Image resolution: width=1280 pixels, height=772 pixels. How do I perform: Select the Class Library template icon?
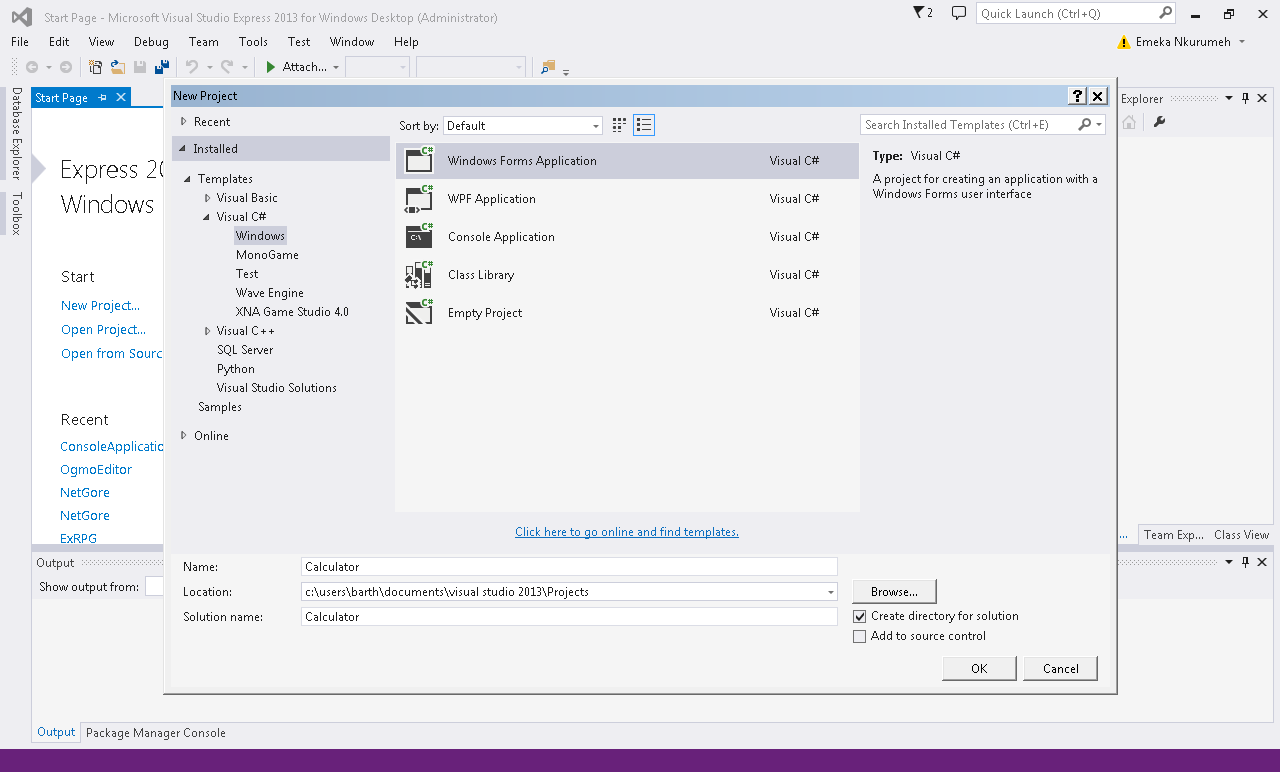pos(419,274)
